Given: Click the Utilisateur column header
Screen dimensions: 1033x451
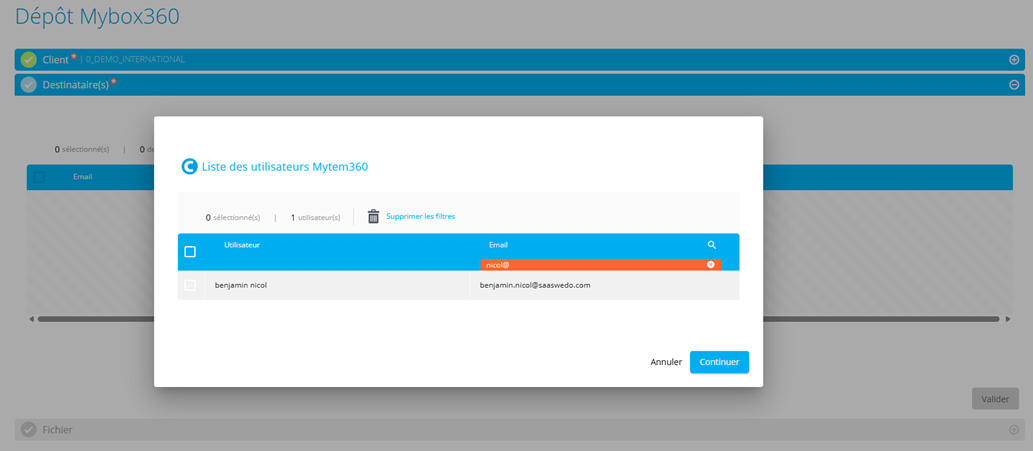Looking at the screenshot, I should [x=242, y=245].
